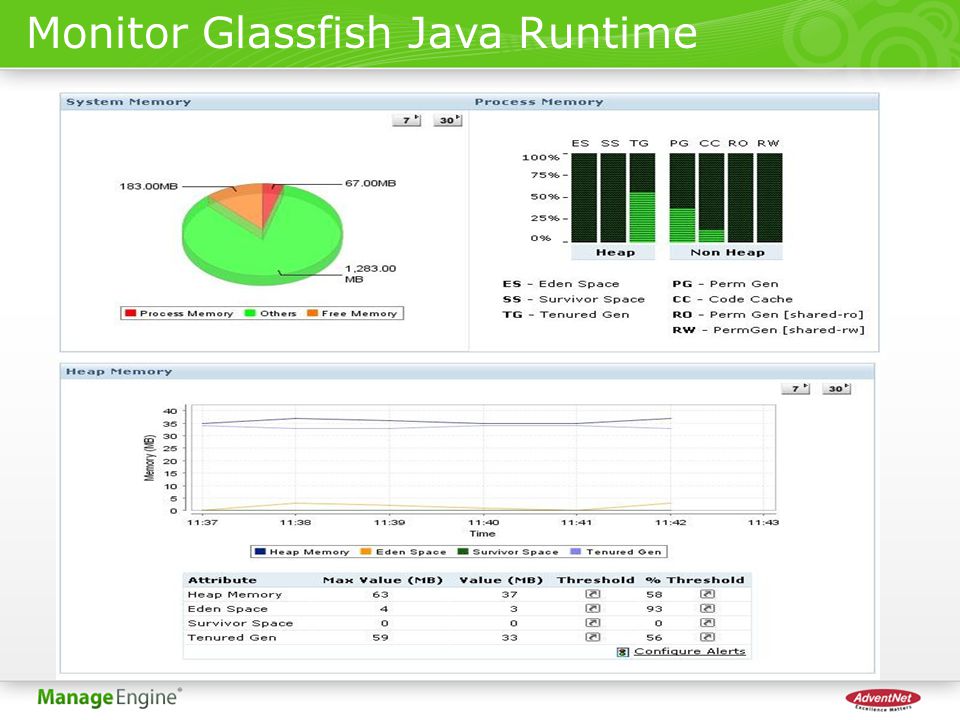Click the RW PermGen shared-rw bar

(770, 197)
